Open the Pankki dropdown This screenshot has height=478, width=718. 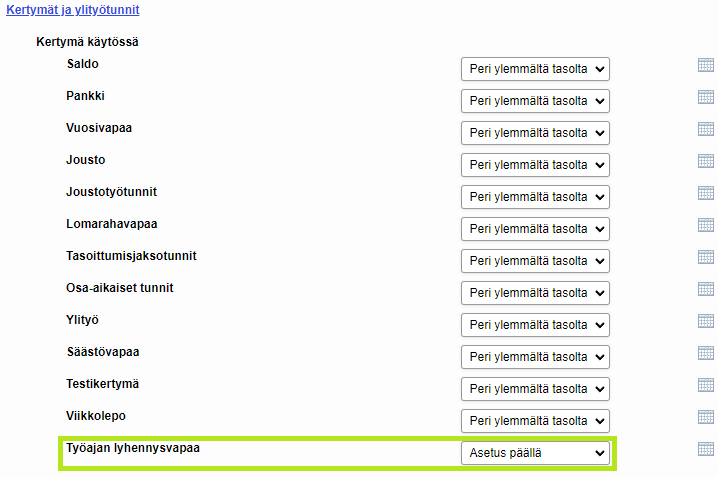click(535, 101)
